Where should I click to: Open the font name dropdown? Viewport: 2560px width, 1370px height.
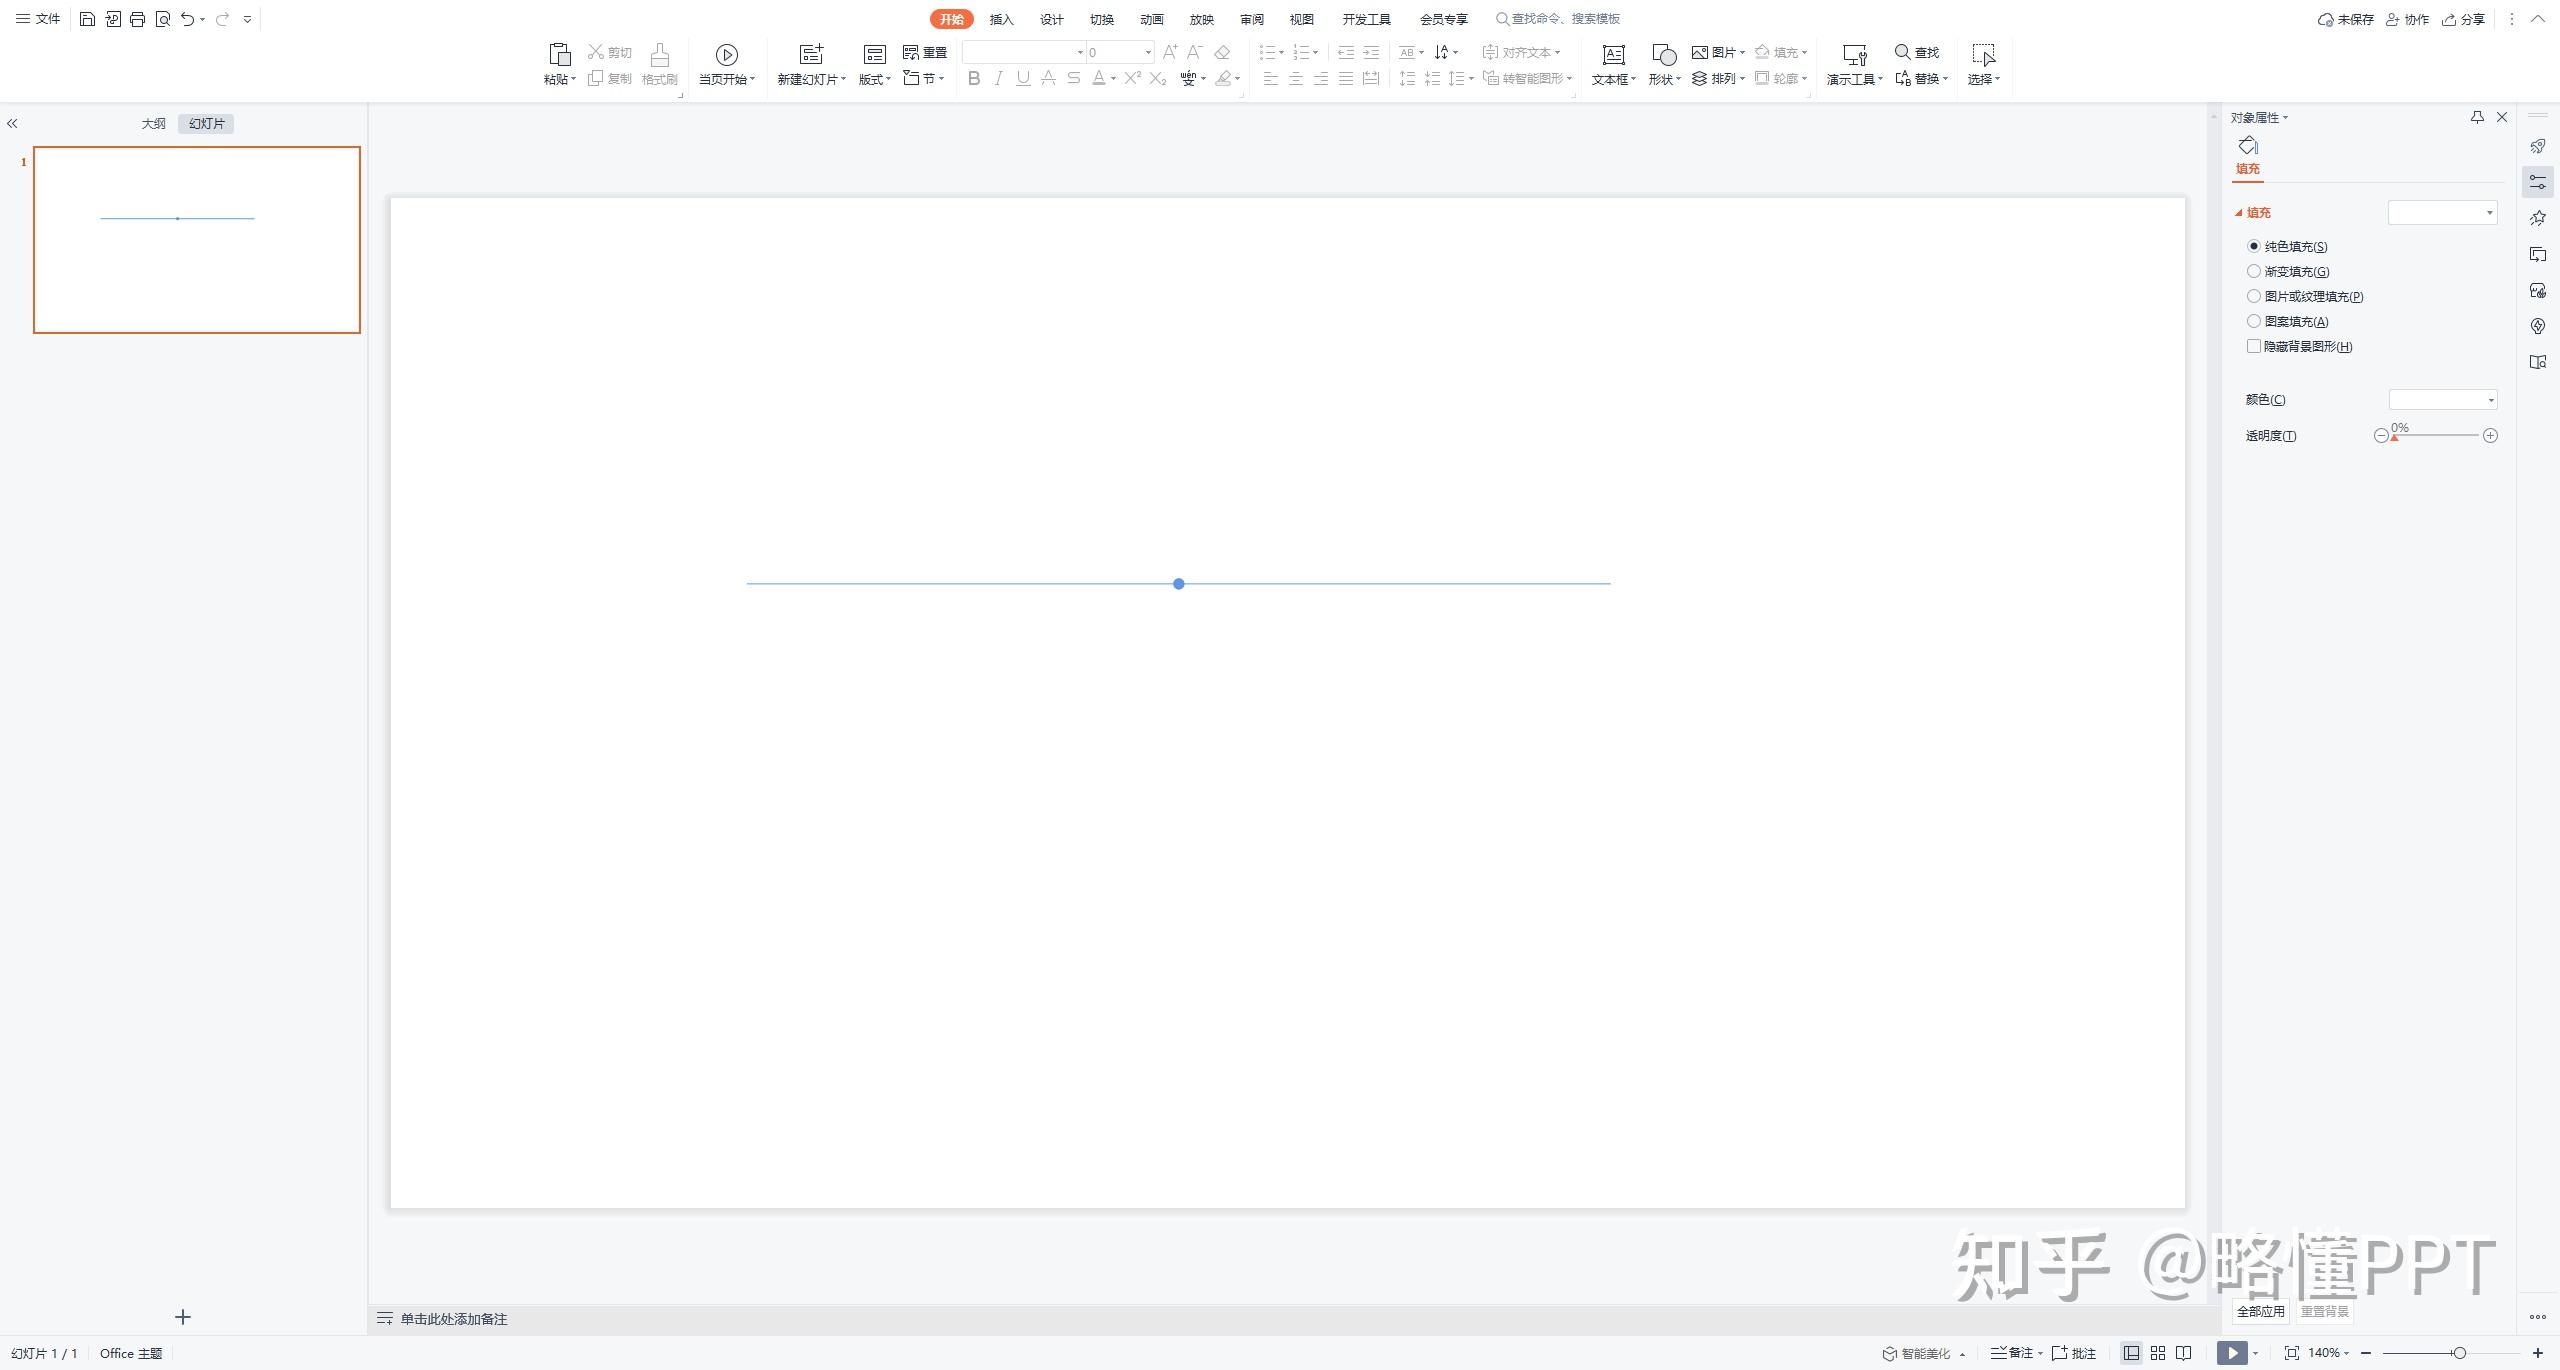tap(1080, 52)
